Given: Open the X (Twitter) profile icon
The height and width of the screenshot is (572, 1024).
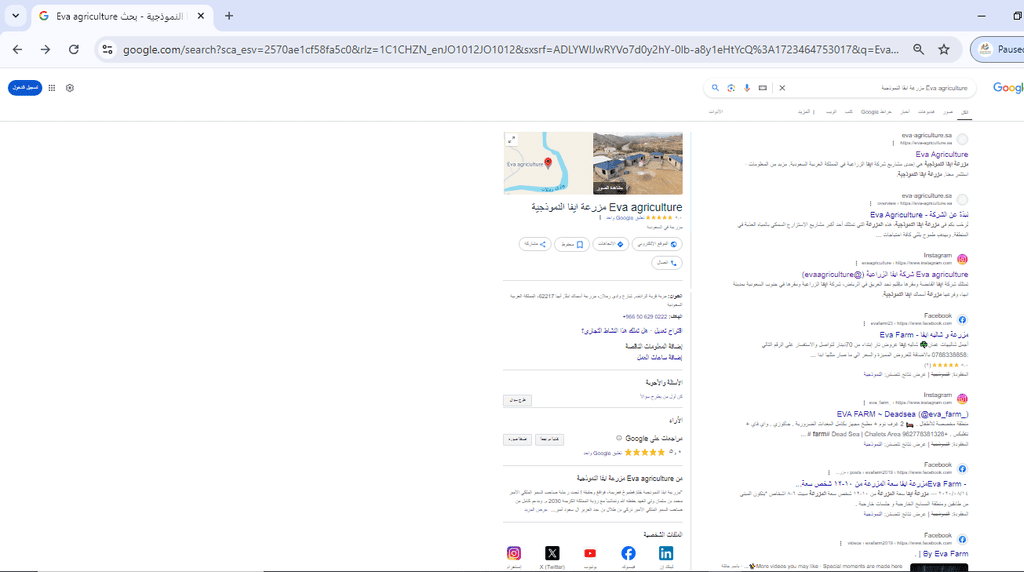Looking at the screenshot, I should tap(552, 553).
